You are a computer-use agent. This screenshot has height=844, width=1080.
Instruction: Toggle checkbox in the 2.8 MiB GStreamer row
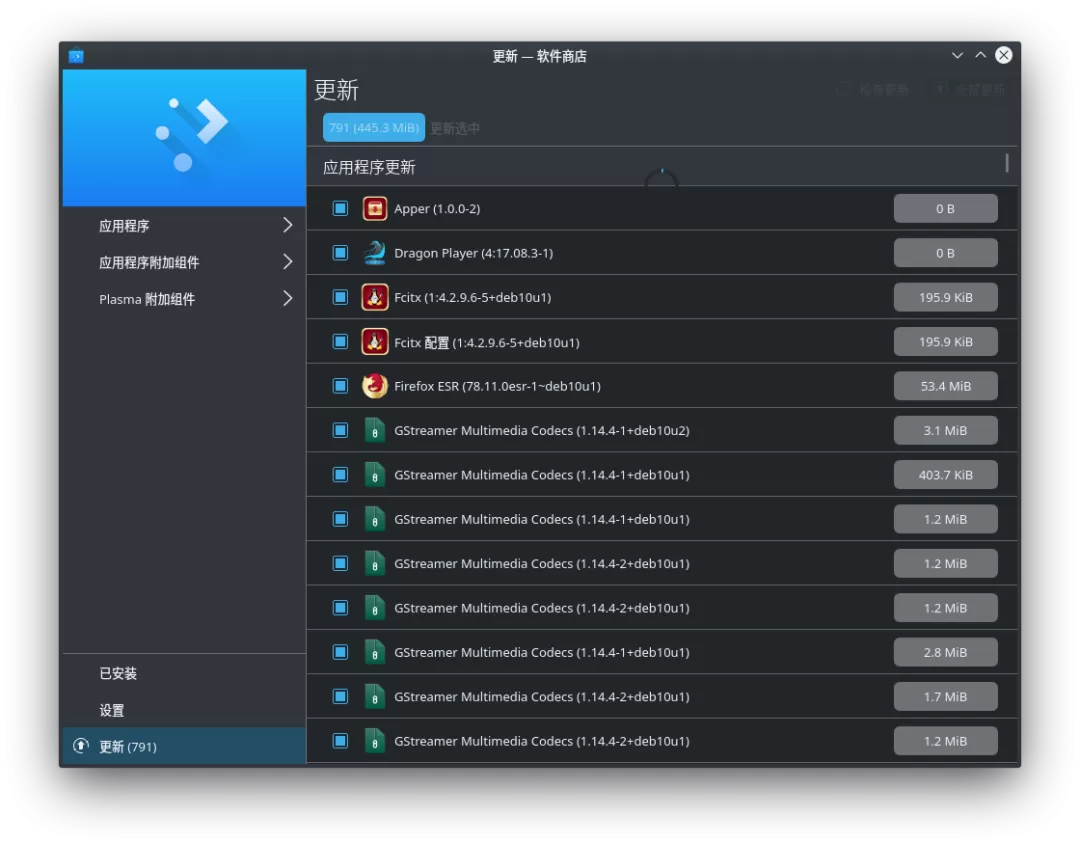(x=340, y=652)
